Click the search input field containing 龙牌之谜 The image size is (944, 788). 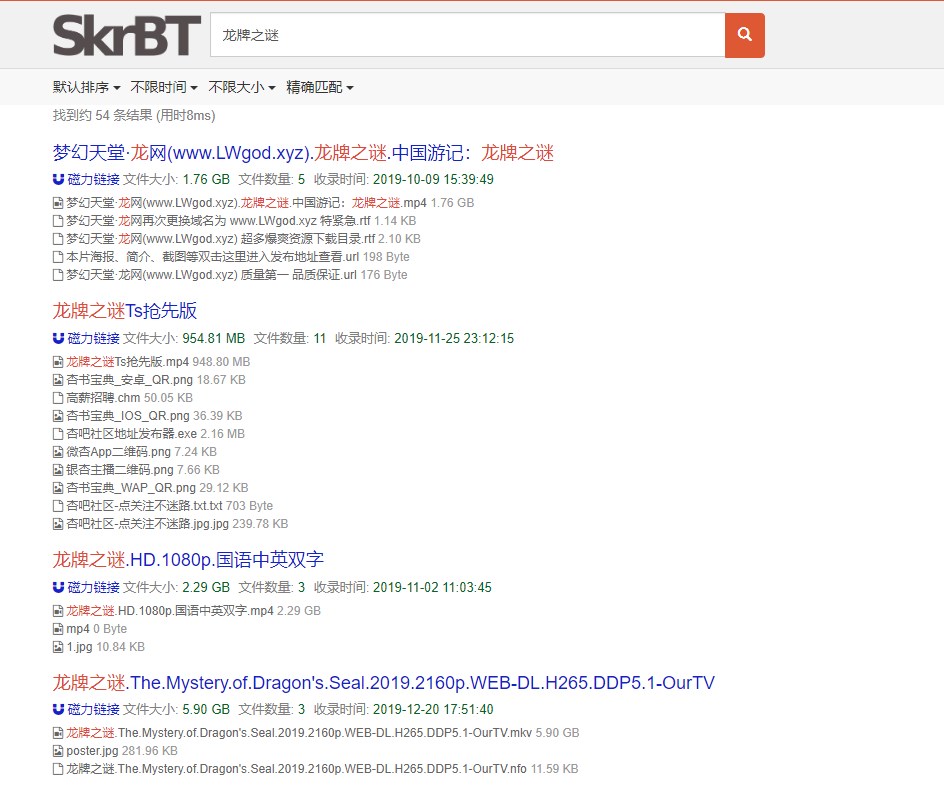coord(466,35)
